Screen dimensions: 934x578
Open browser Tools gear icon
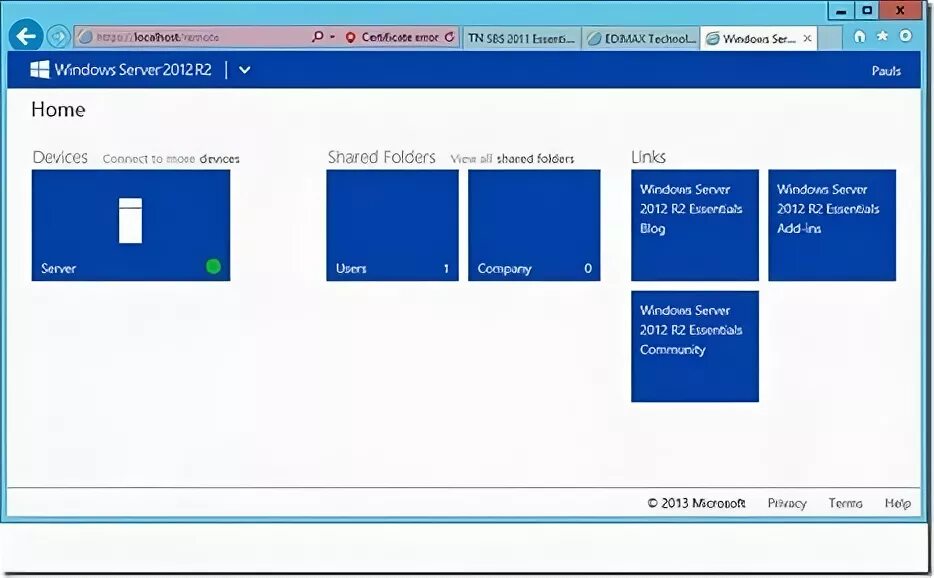point(905,36)
